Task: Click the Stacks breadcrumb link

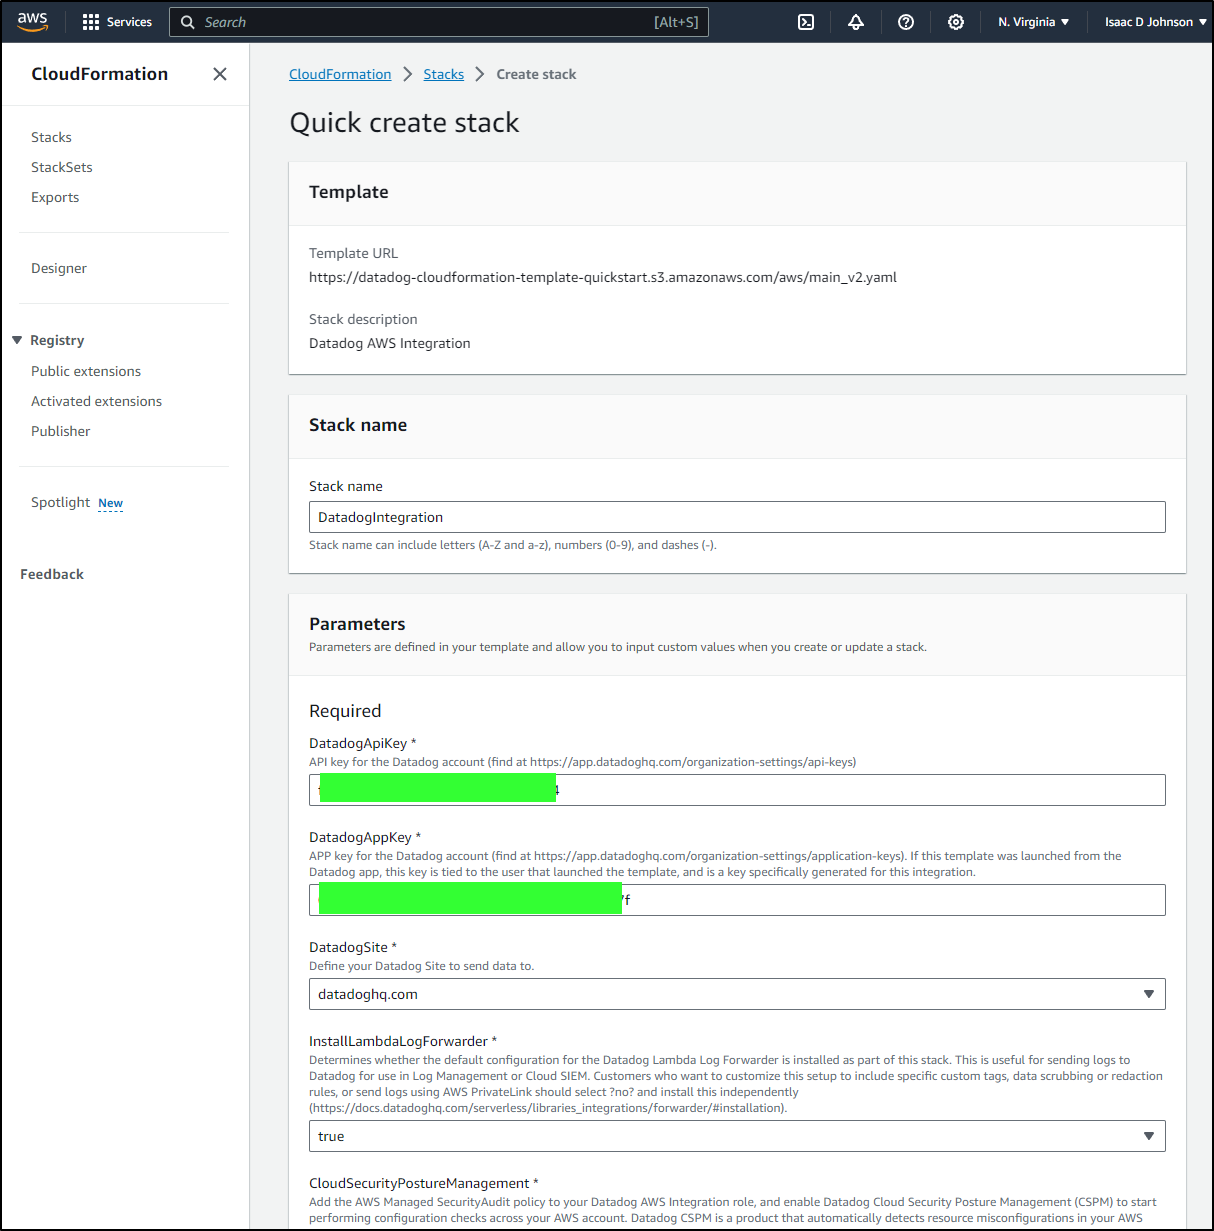Action: [444, 74]
